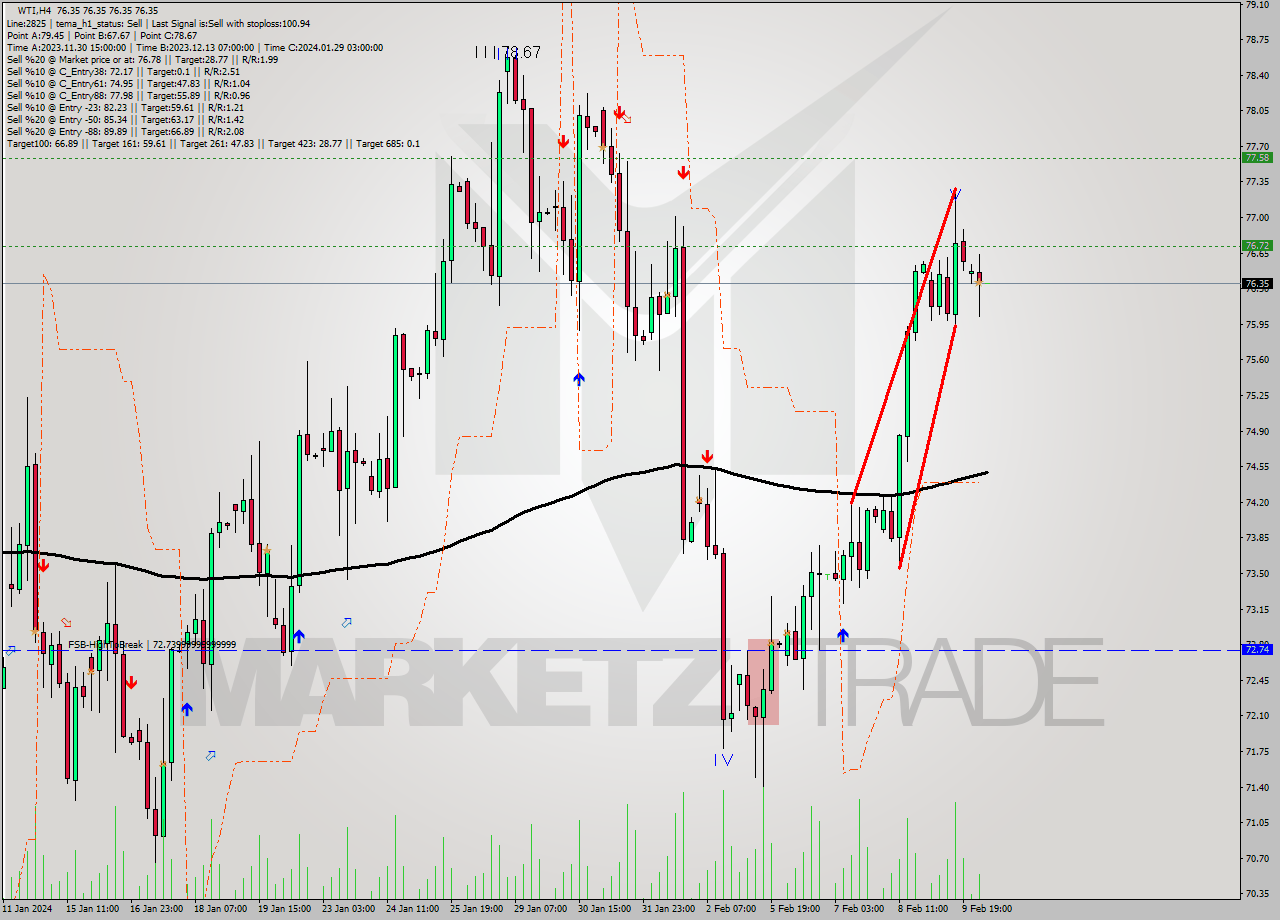This screenshot has height=920, width=1280.
Task: Click the 72.10 price axis value
Action: tap(1257, 716)
